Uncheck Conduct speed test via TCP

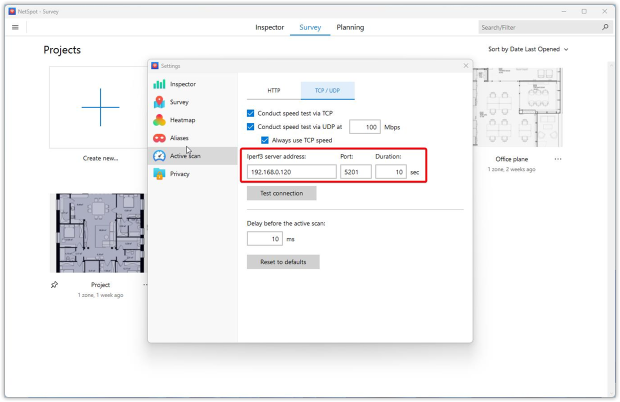tap(250, 113)
